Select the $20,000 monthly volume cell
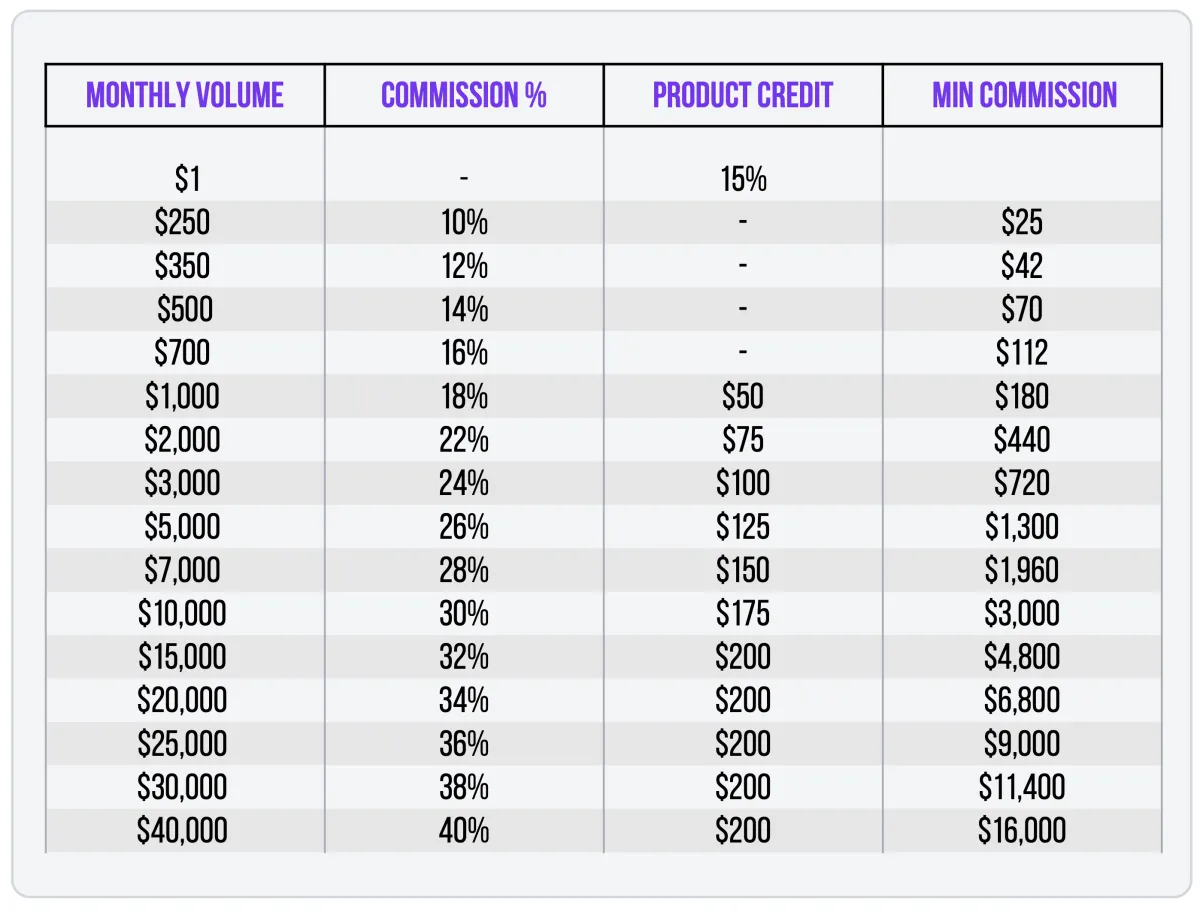1200x912 pixels. coord(183,700)
